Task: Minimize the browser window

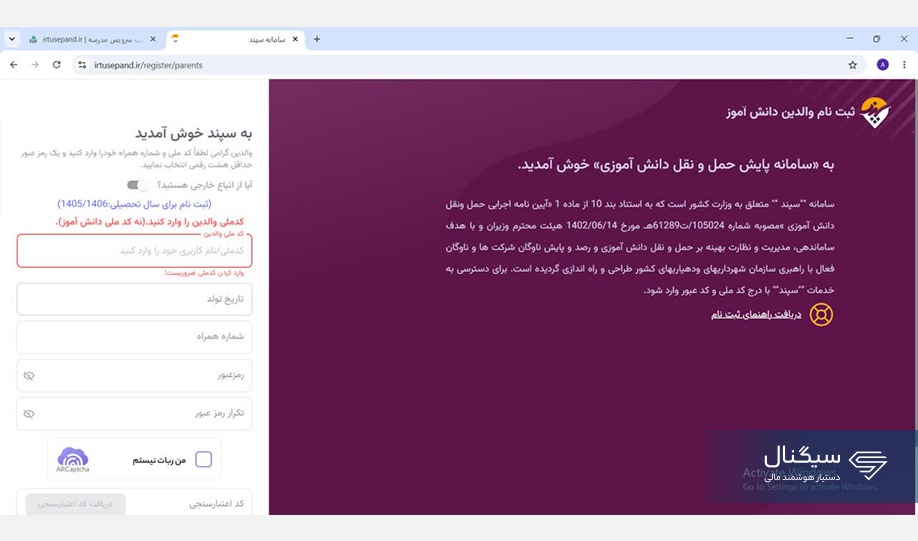Action: pyautogui.click(x=850, y=39)
